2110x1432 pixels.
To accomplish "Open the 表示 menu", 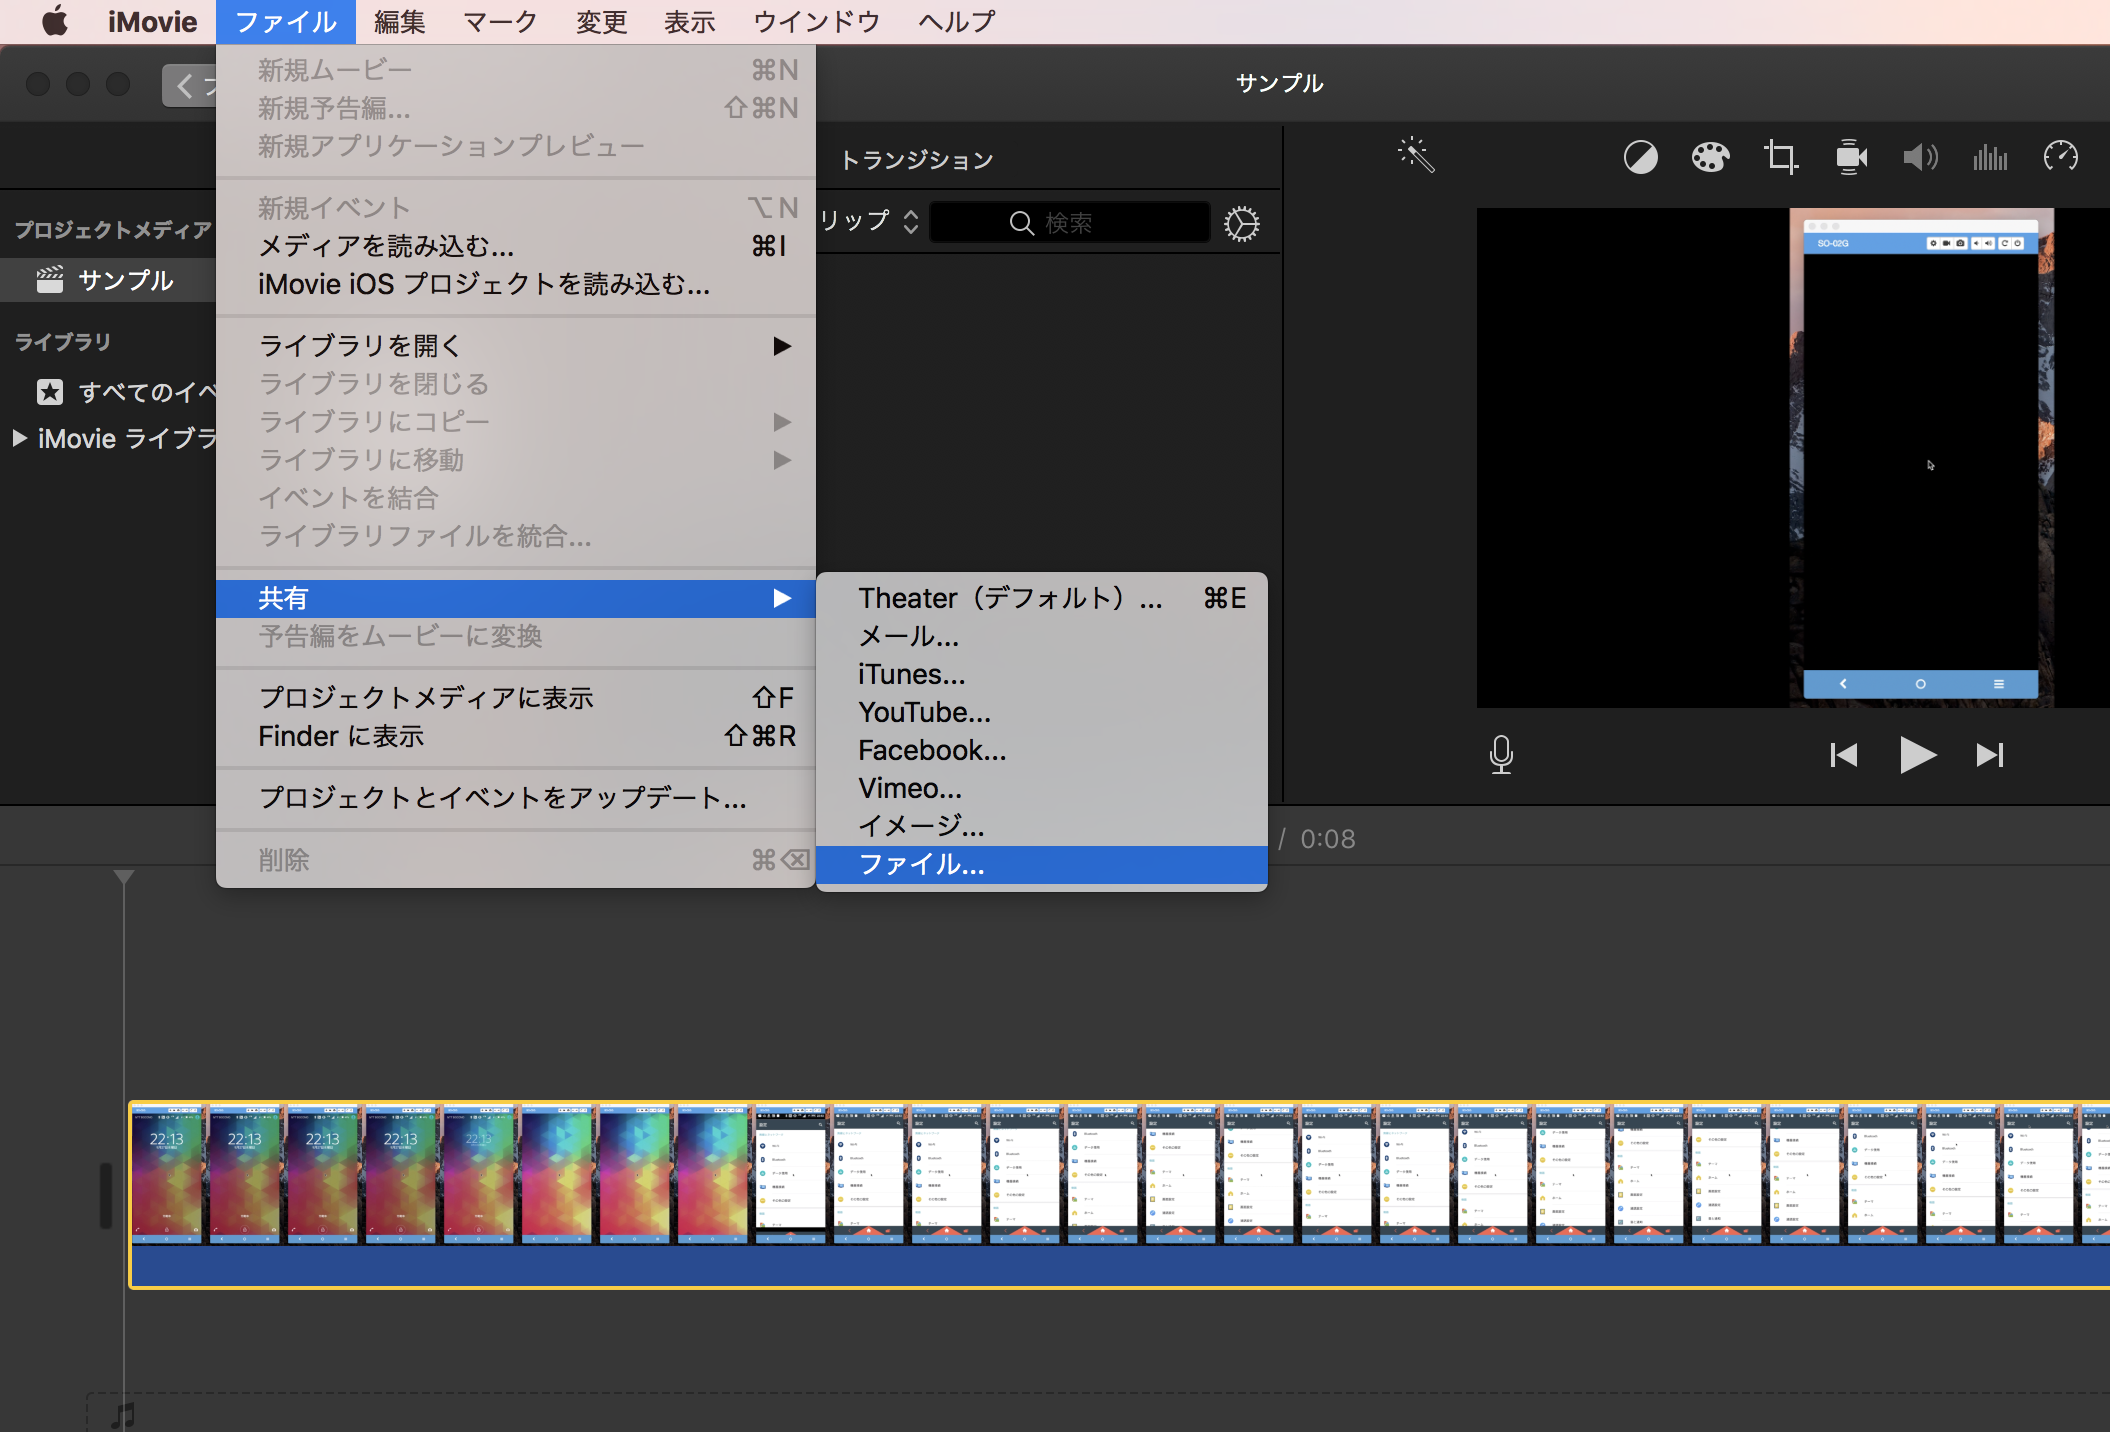I will pos(689,21).
